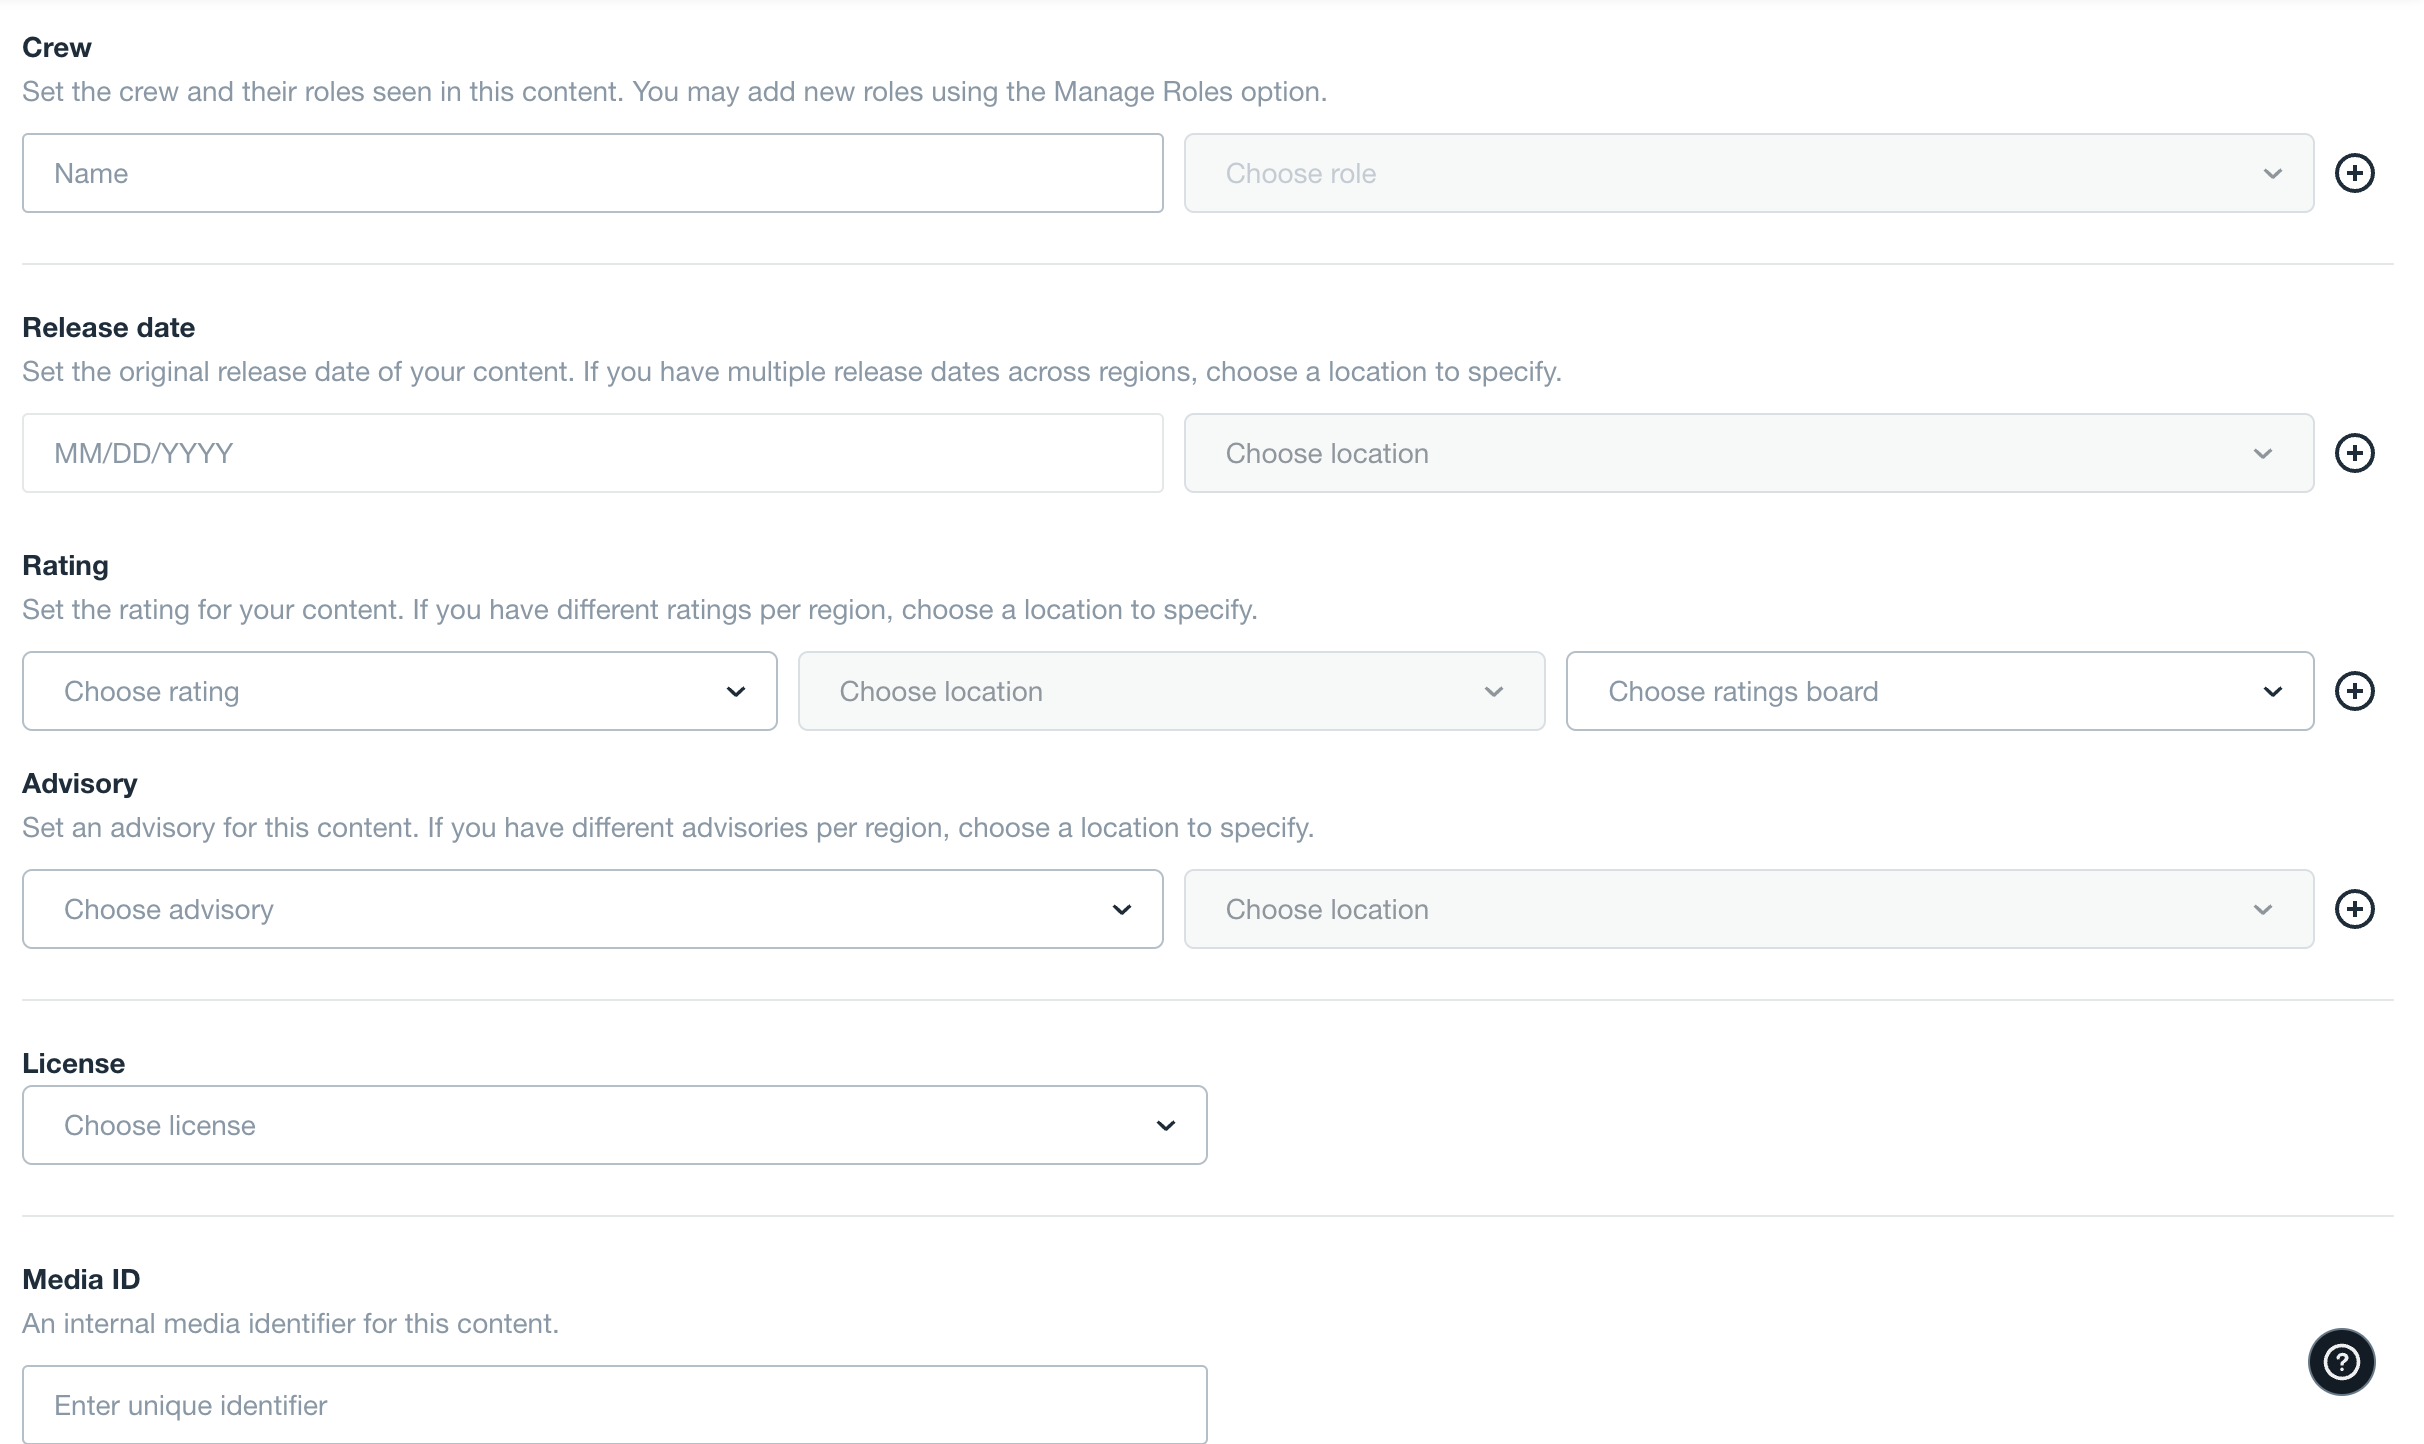2424x1444 pixels.
Task: Click the Name input field for crew
Action: pos(595,172)
